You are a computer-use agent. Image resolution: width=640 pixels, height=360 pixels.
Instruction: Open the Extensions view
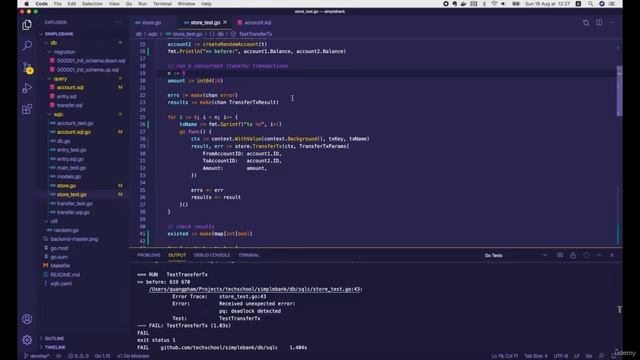tap(27, 109)
